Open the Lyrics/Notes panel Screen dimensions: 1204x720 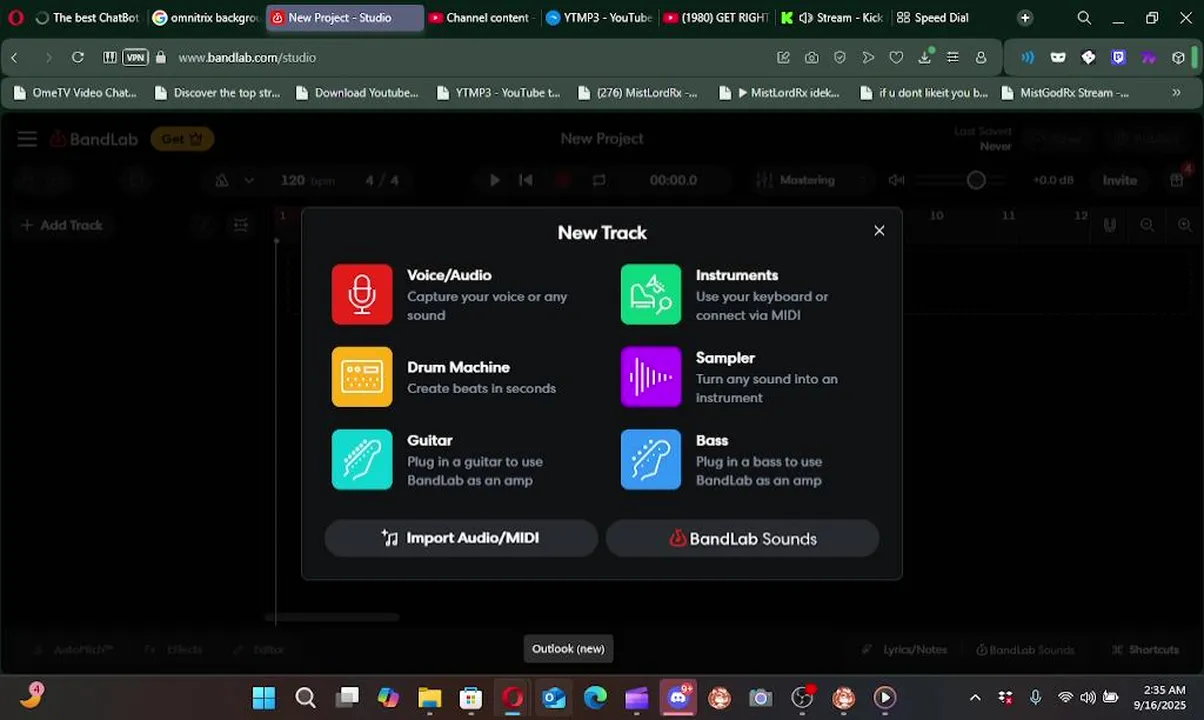(904, 650)
